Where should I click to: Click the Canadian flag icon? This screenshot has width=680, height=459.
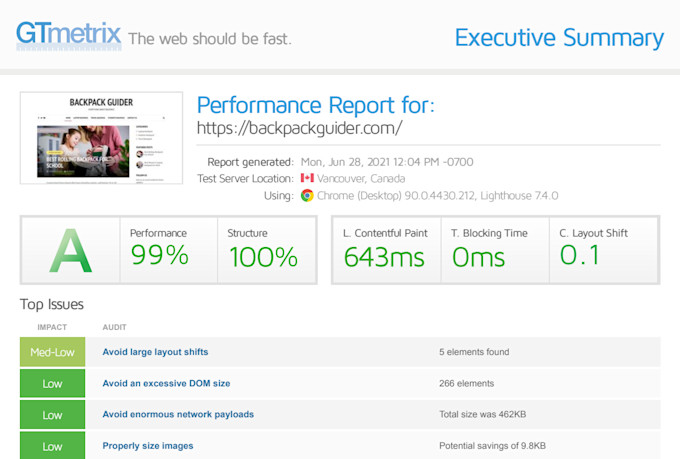[307, 178]
